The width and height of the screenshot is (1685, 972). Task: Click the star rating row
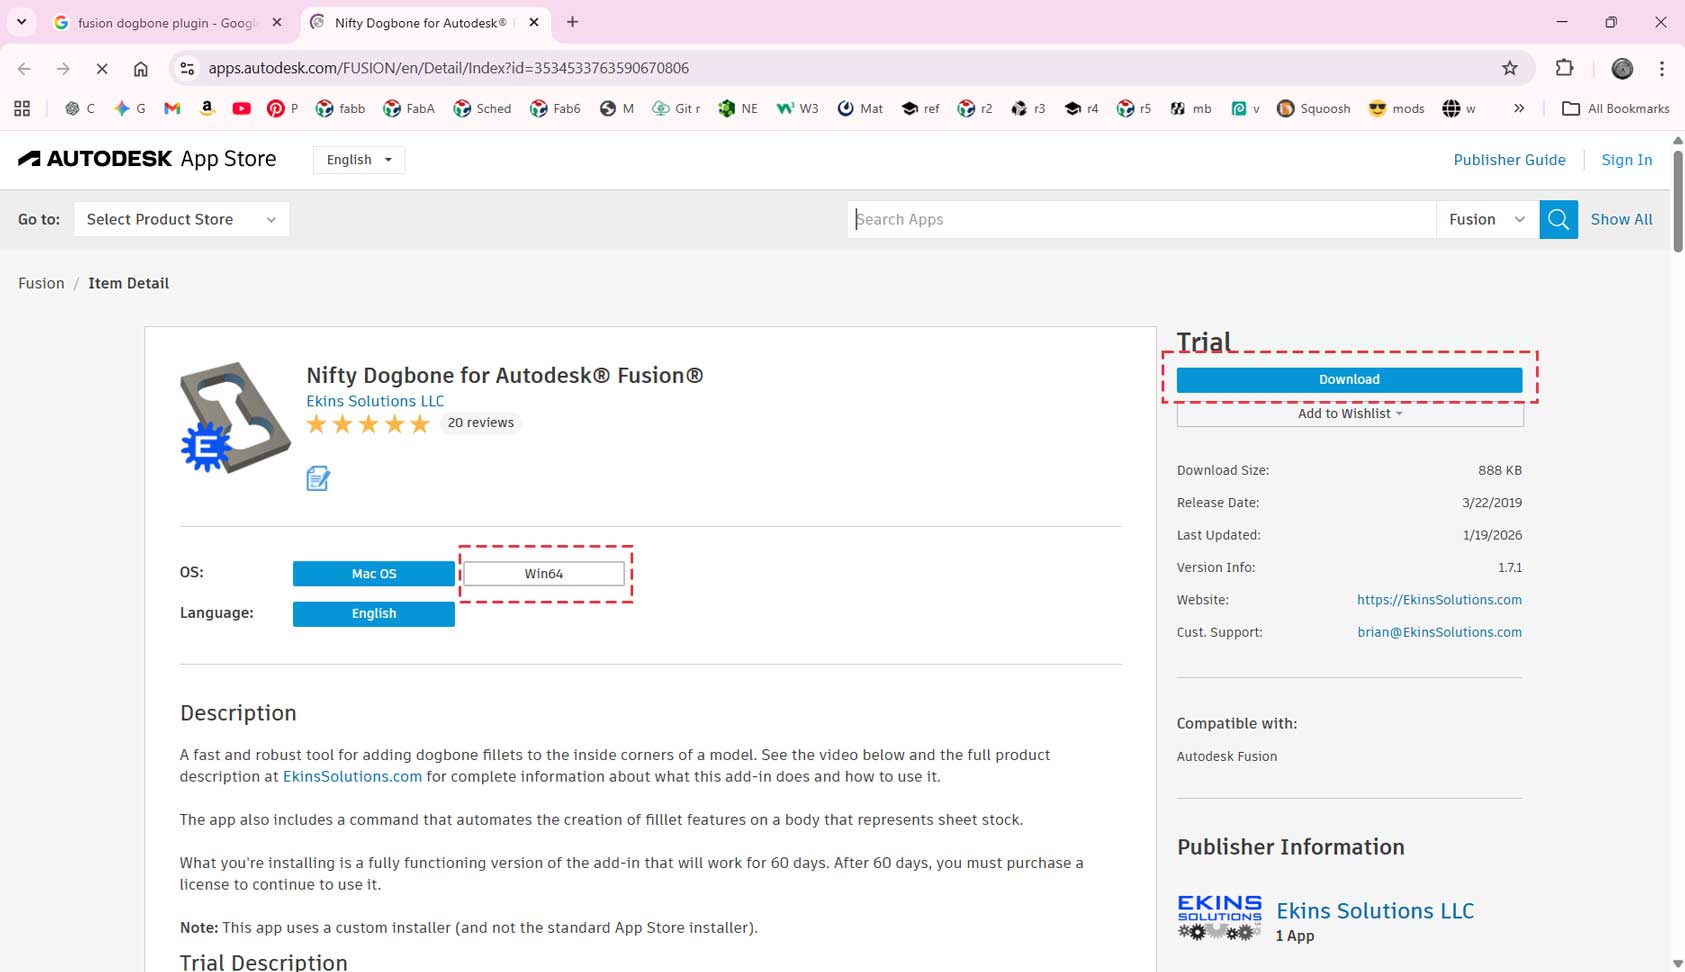tap(368, 424)
